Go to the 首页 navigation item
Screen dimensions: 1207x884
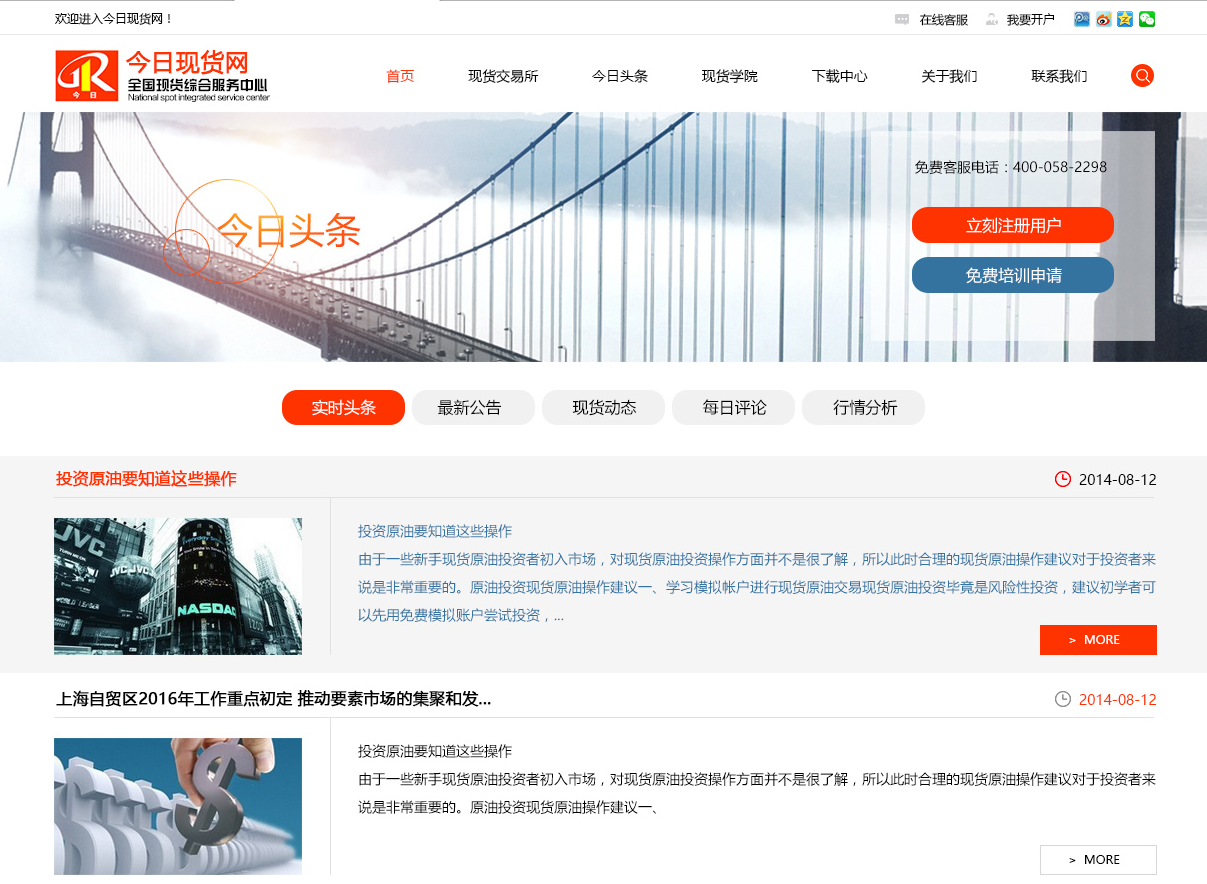399,75
